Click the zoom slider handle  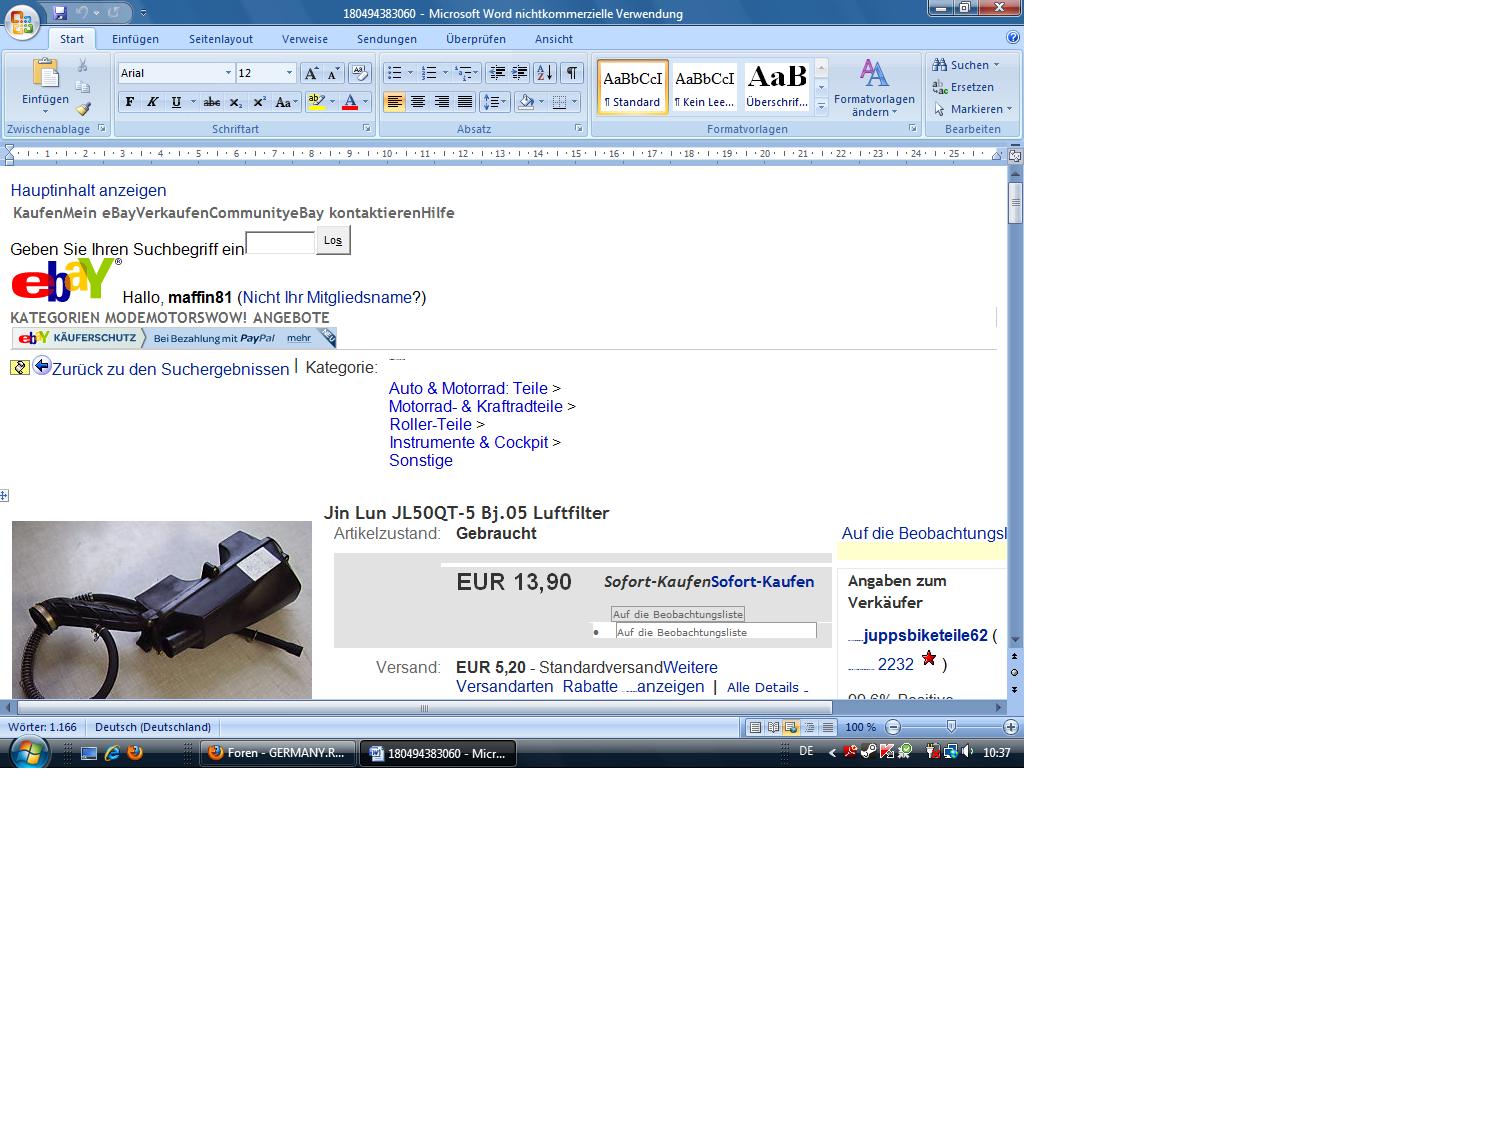[951, 727]
